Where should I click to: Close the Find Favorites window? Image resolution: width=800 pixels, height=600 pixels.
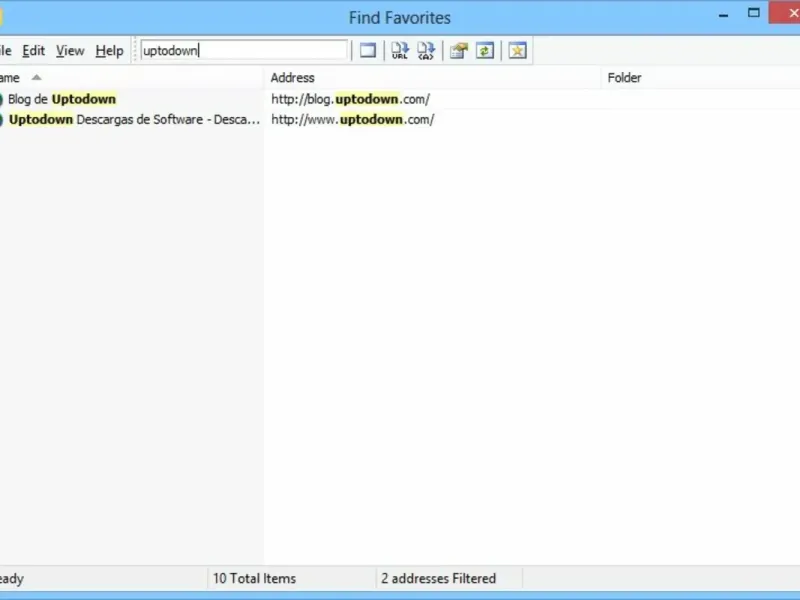coord(786,13)
